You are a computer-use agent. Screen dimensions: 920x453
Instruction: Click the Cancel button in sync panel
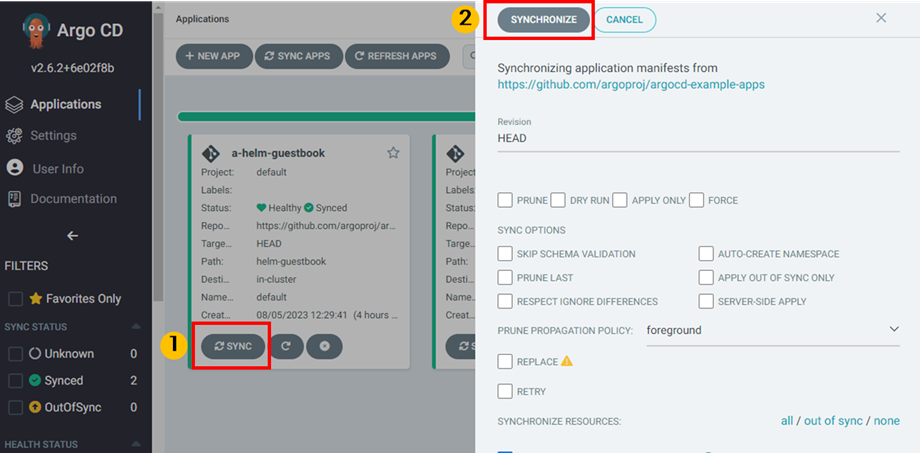[624, 19]
